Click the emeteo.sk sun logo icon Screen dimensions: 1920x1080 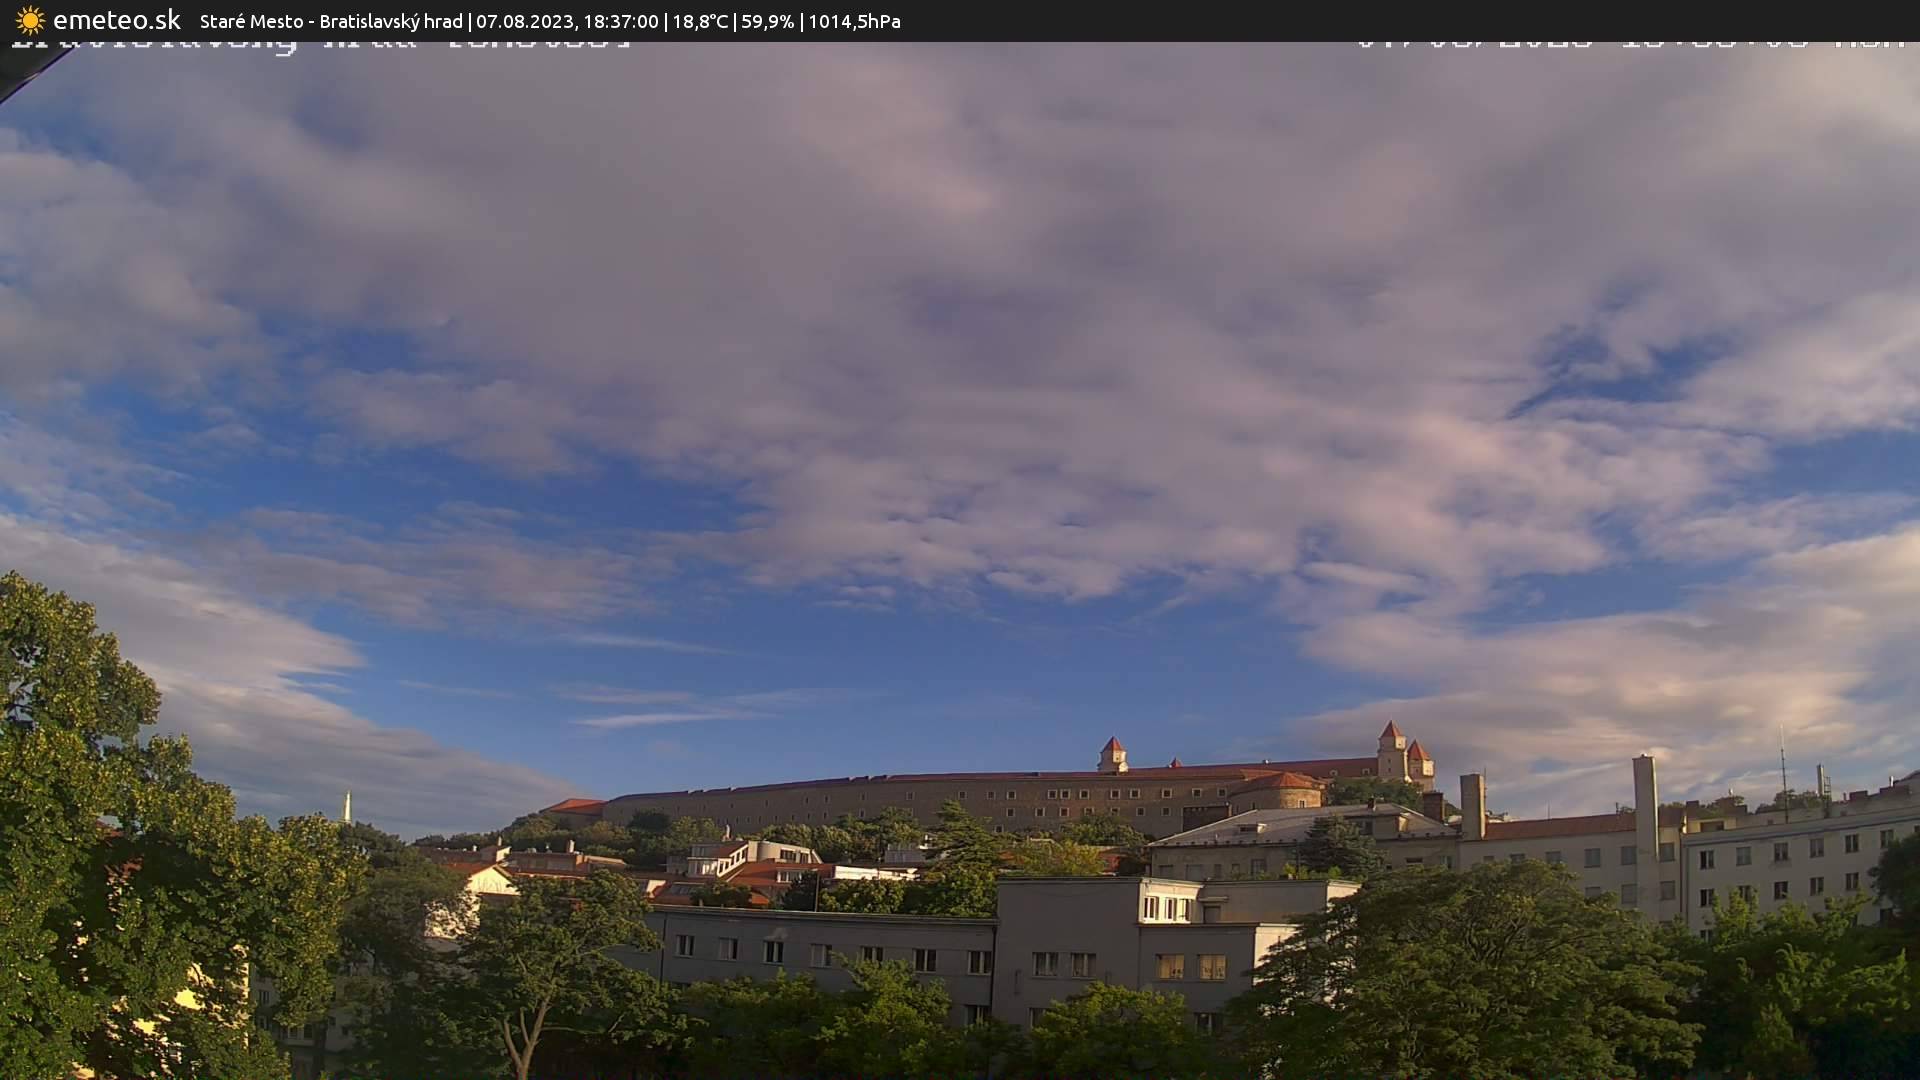click(30, 20)
